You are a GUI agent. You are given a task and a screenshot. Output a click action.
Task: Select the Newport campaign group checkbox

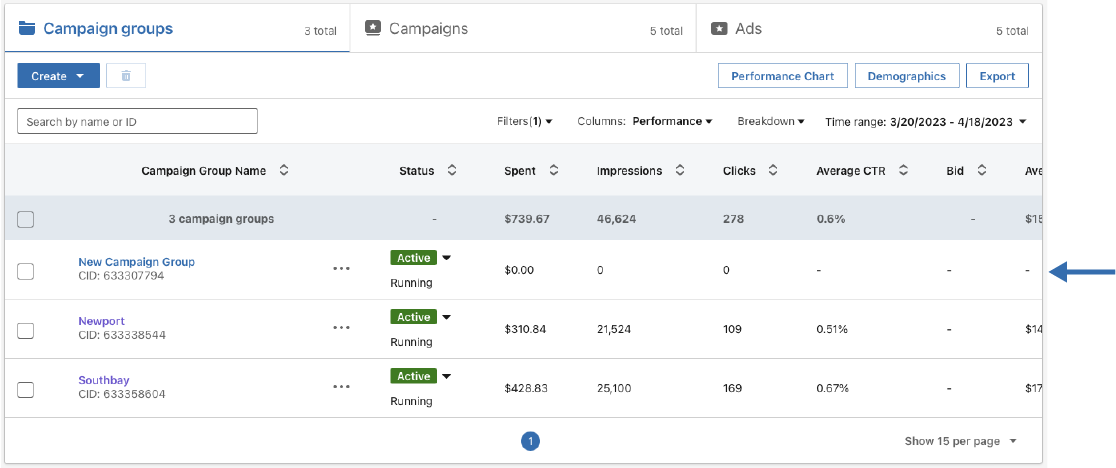pyautogui.click(x=26, y=331)
